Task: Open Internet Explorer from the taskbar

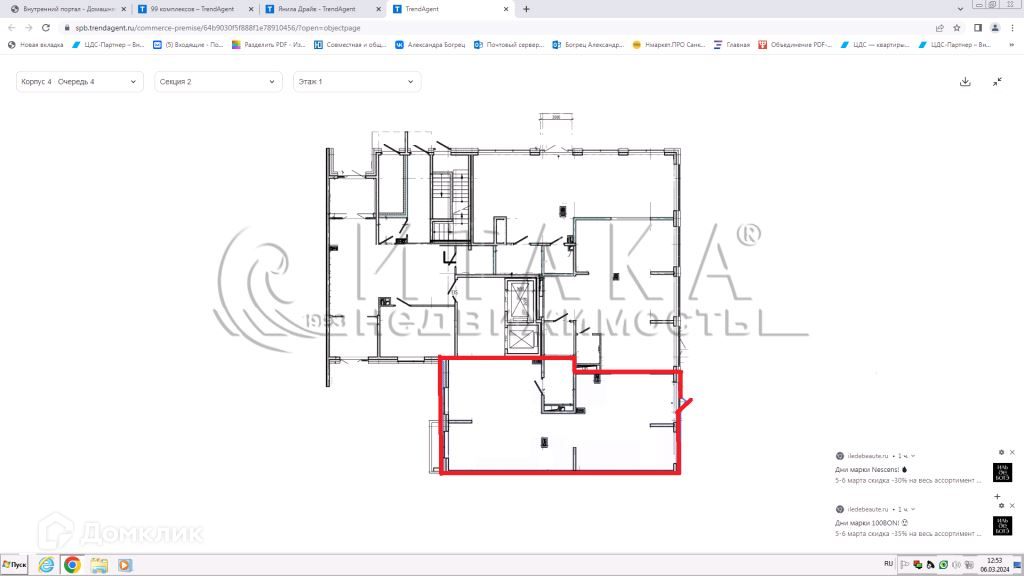Action: (x=46, y=565)
